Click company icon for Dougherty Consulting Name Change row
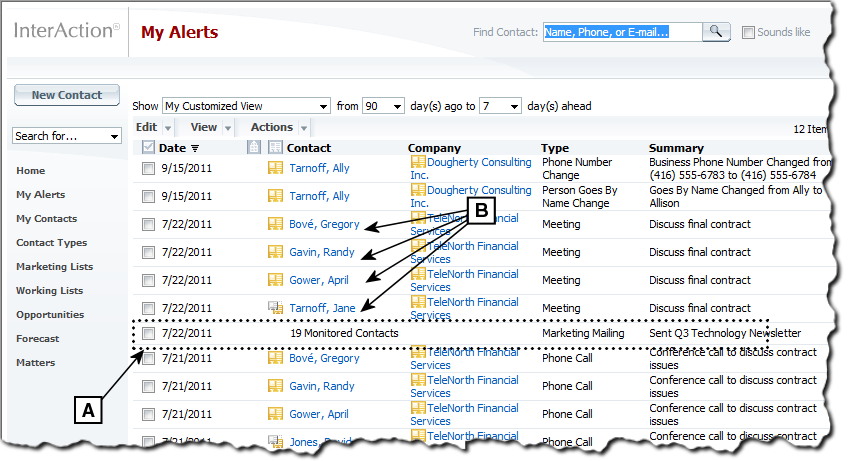 [418, 189]
